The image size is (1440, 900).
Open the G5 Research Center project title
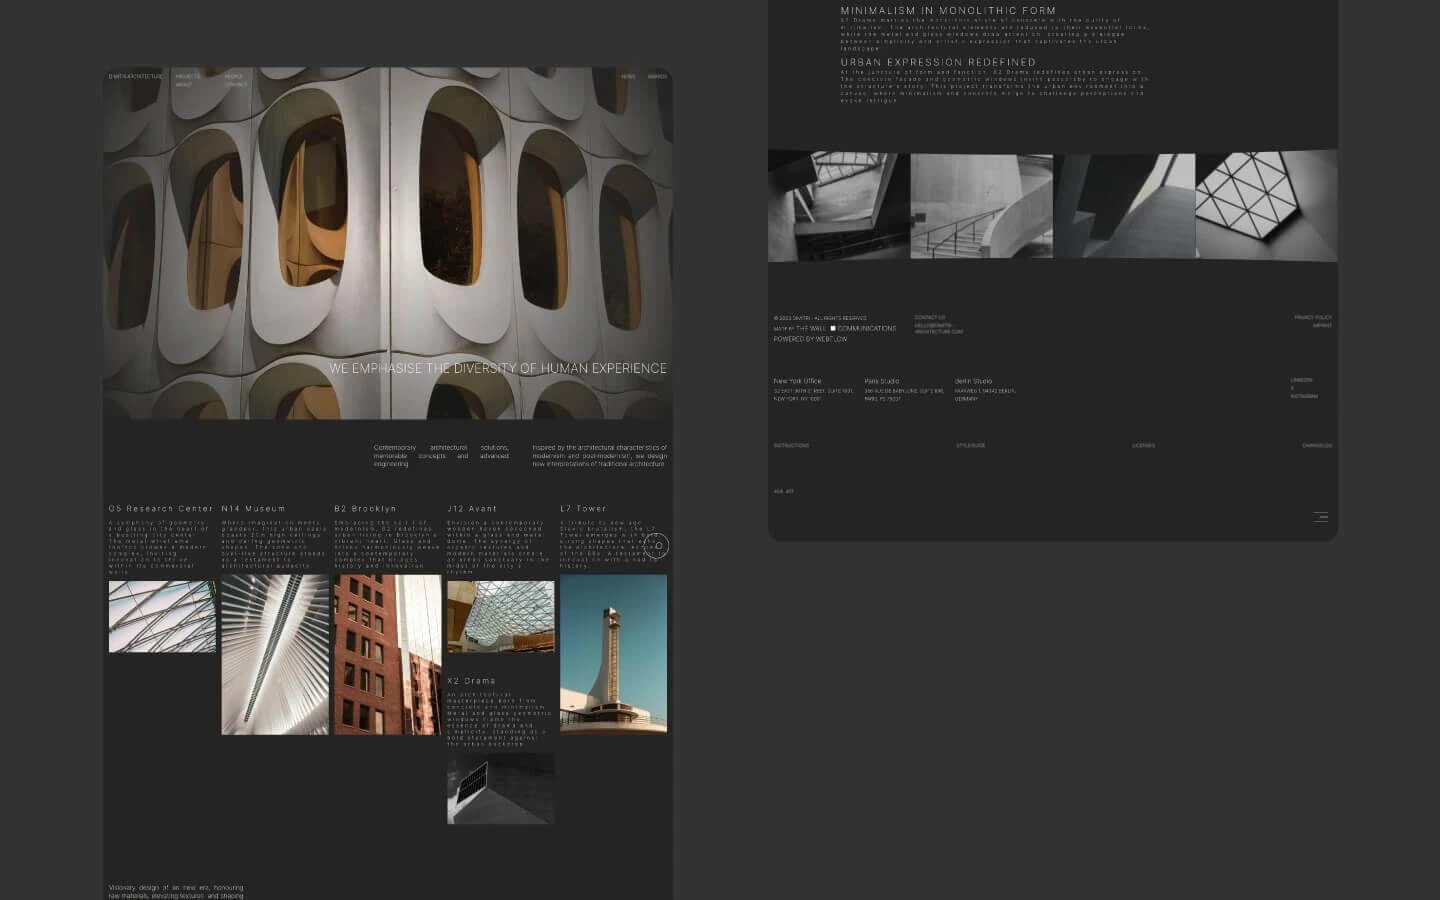(161, 509)
